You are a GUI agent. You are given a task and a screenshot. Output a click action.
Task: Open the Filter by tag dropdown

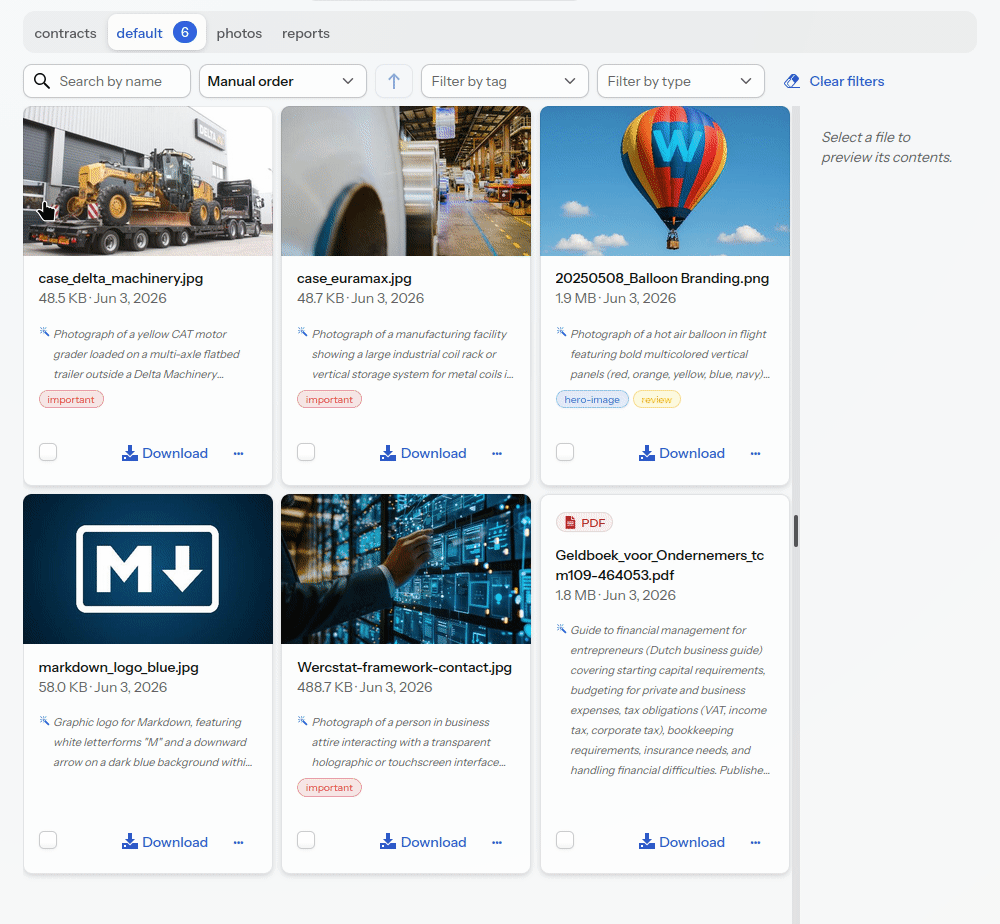point(504,81)
